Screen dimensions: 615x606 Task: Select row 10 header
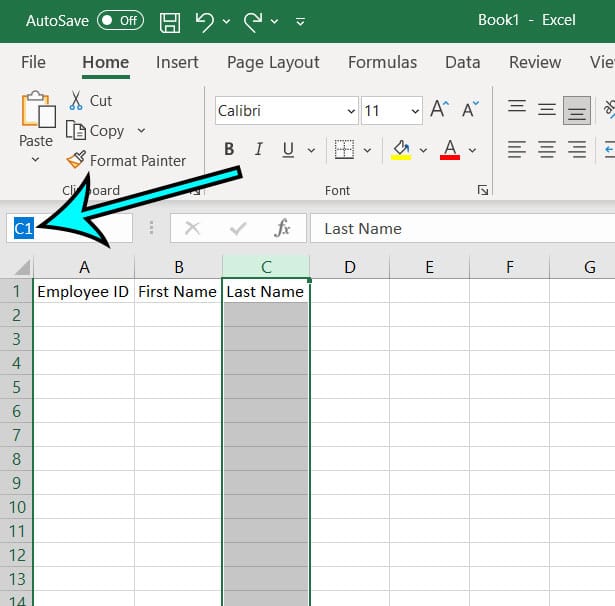click(x=16, y=507)
